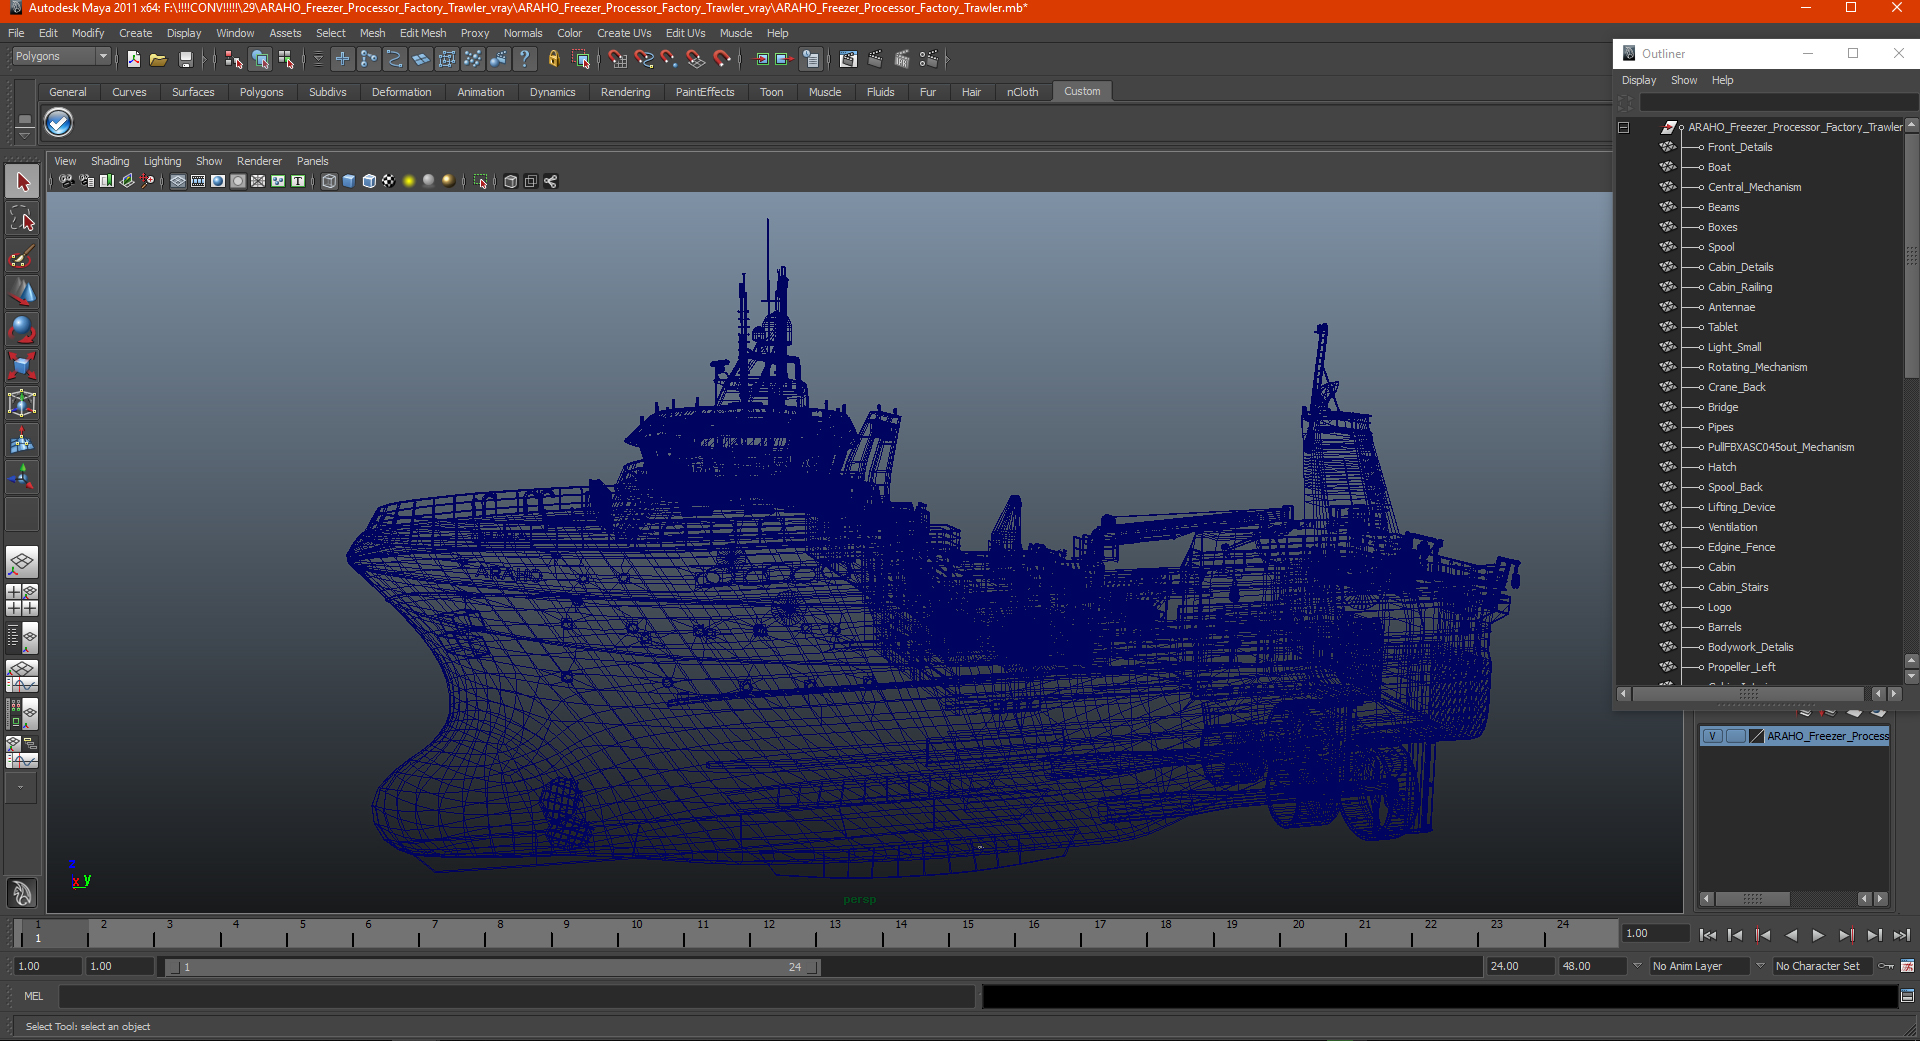Go to end of playback range
Viewport: 1920px width, 1041px height.
point(1902,935)
